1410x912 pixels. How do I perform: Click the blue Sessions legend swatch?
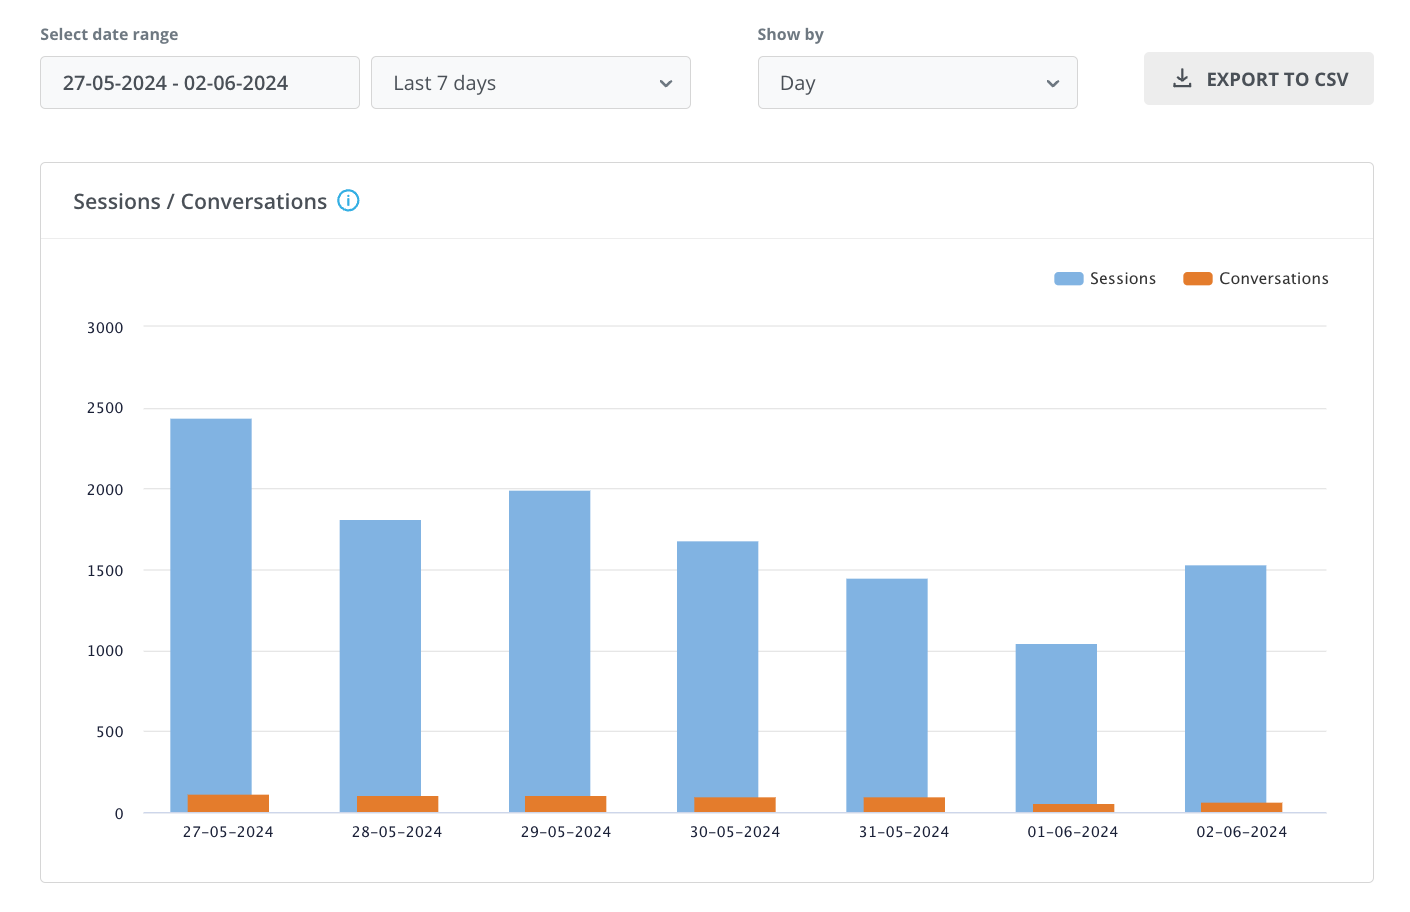(x=1069, y=279)
